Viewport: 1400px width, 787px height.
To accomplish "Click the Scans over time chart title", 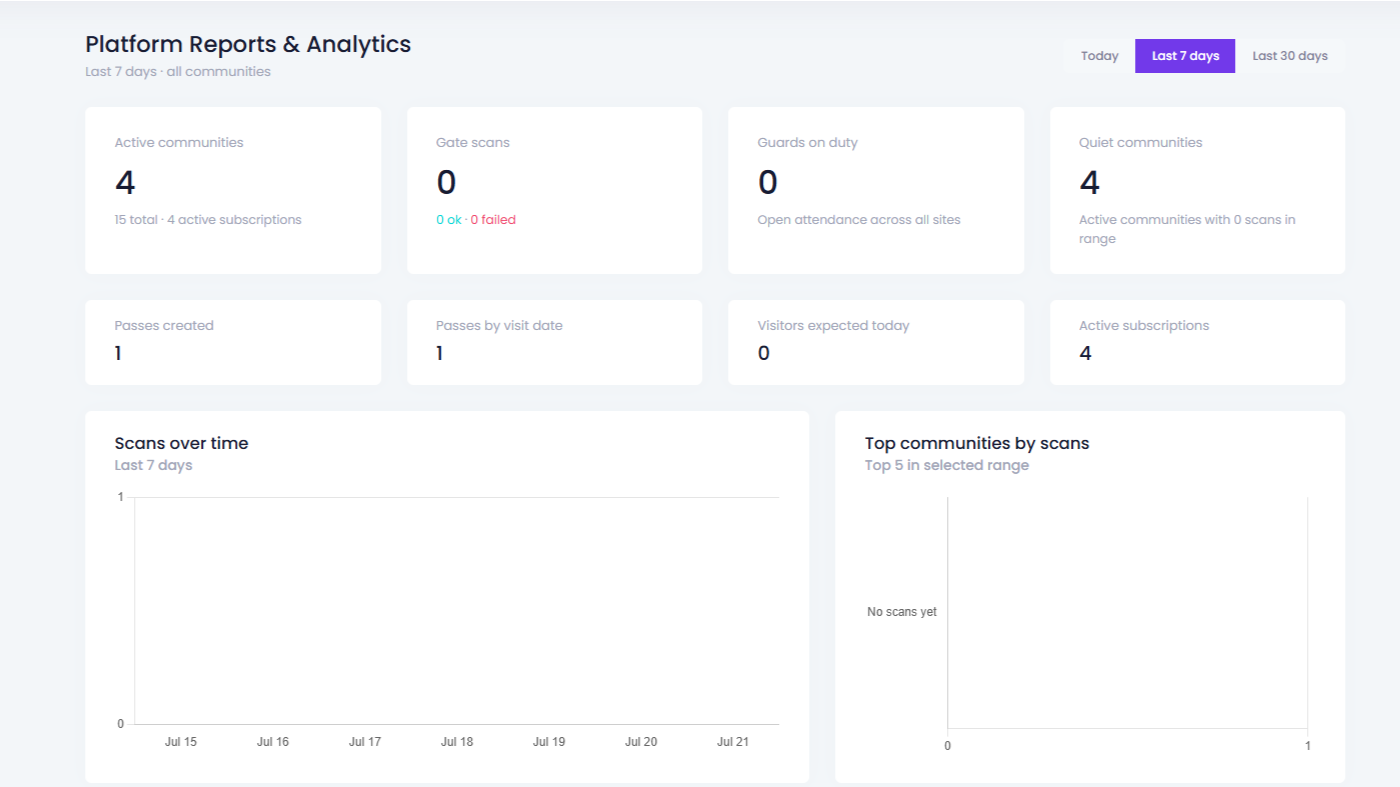I will pos(181,443).
